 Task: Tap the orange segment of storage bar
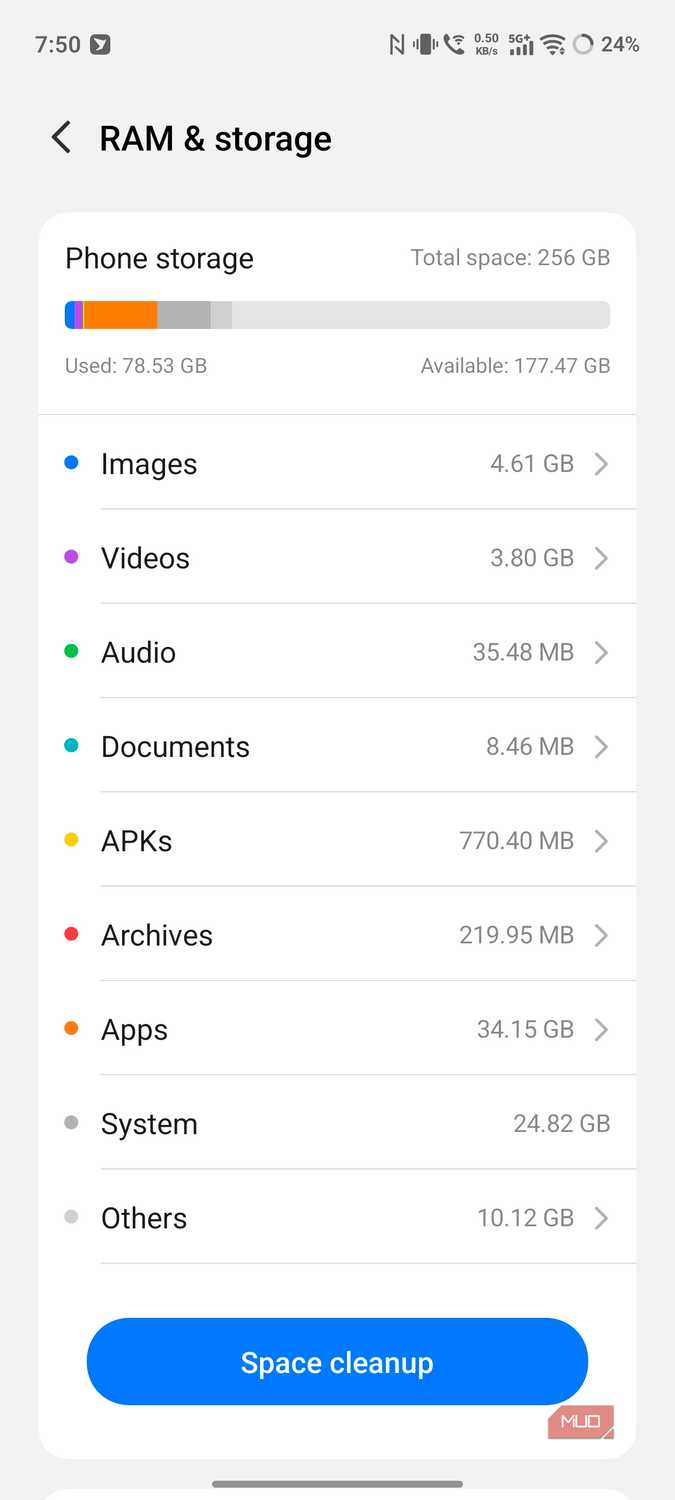[x=120, y=315]
